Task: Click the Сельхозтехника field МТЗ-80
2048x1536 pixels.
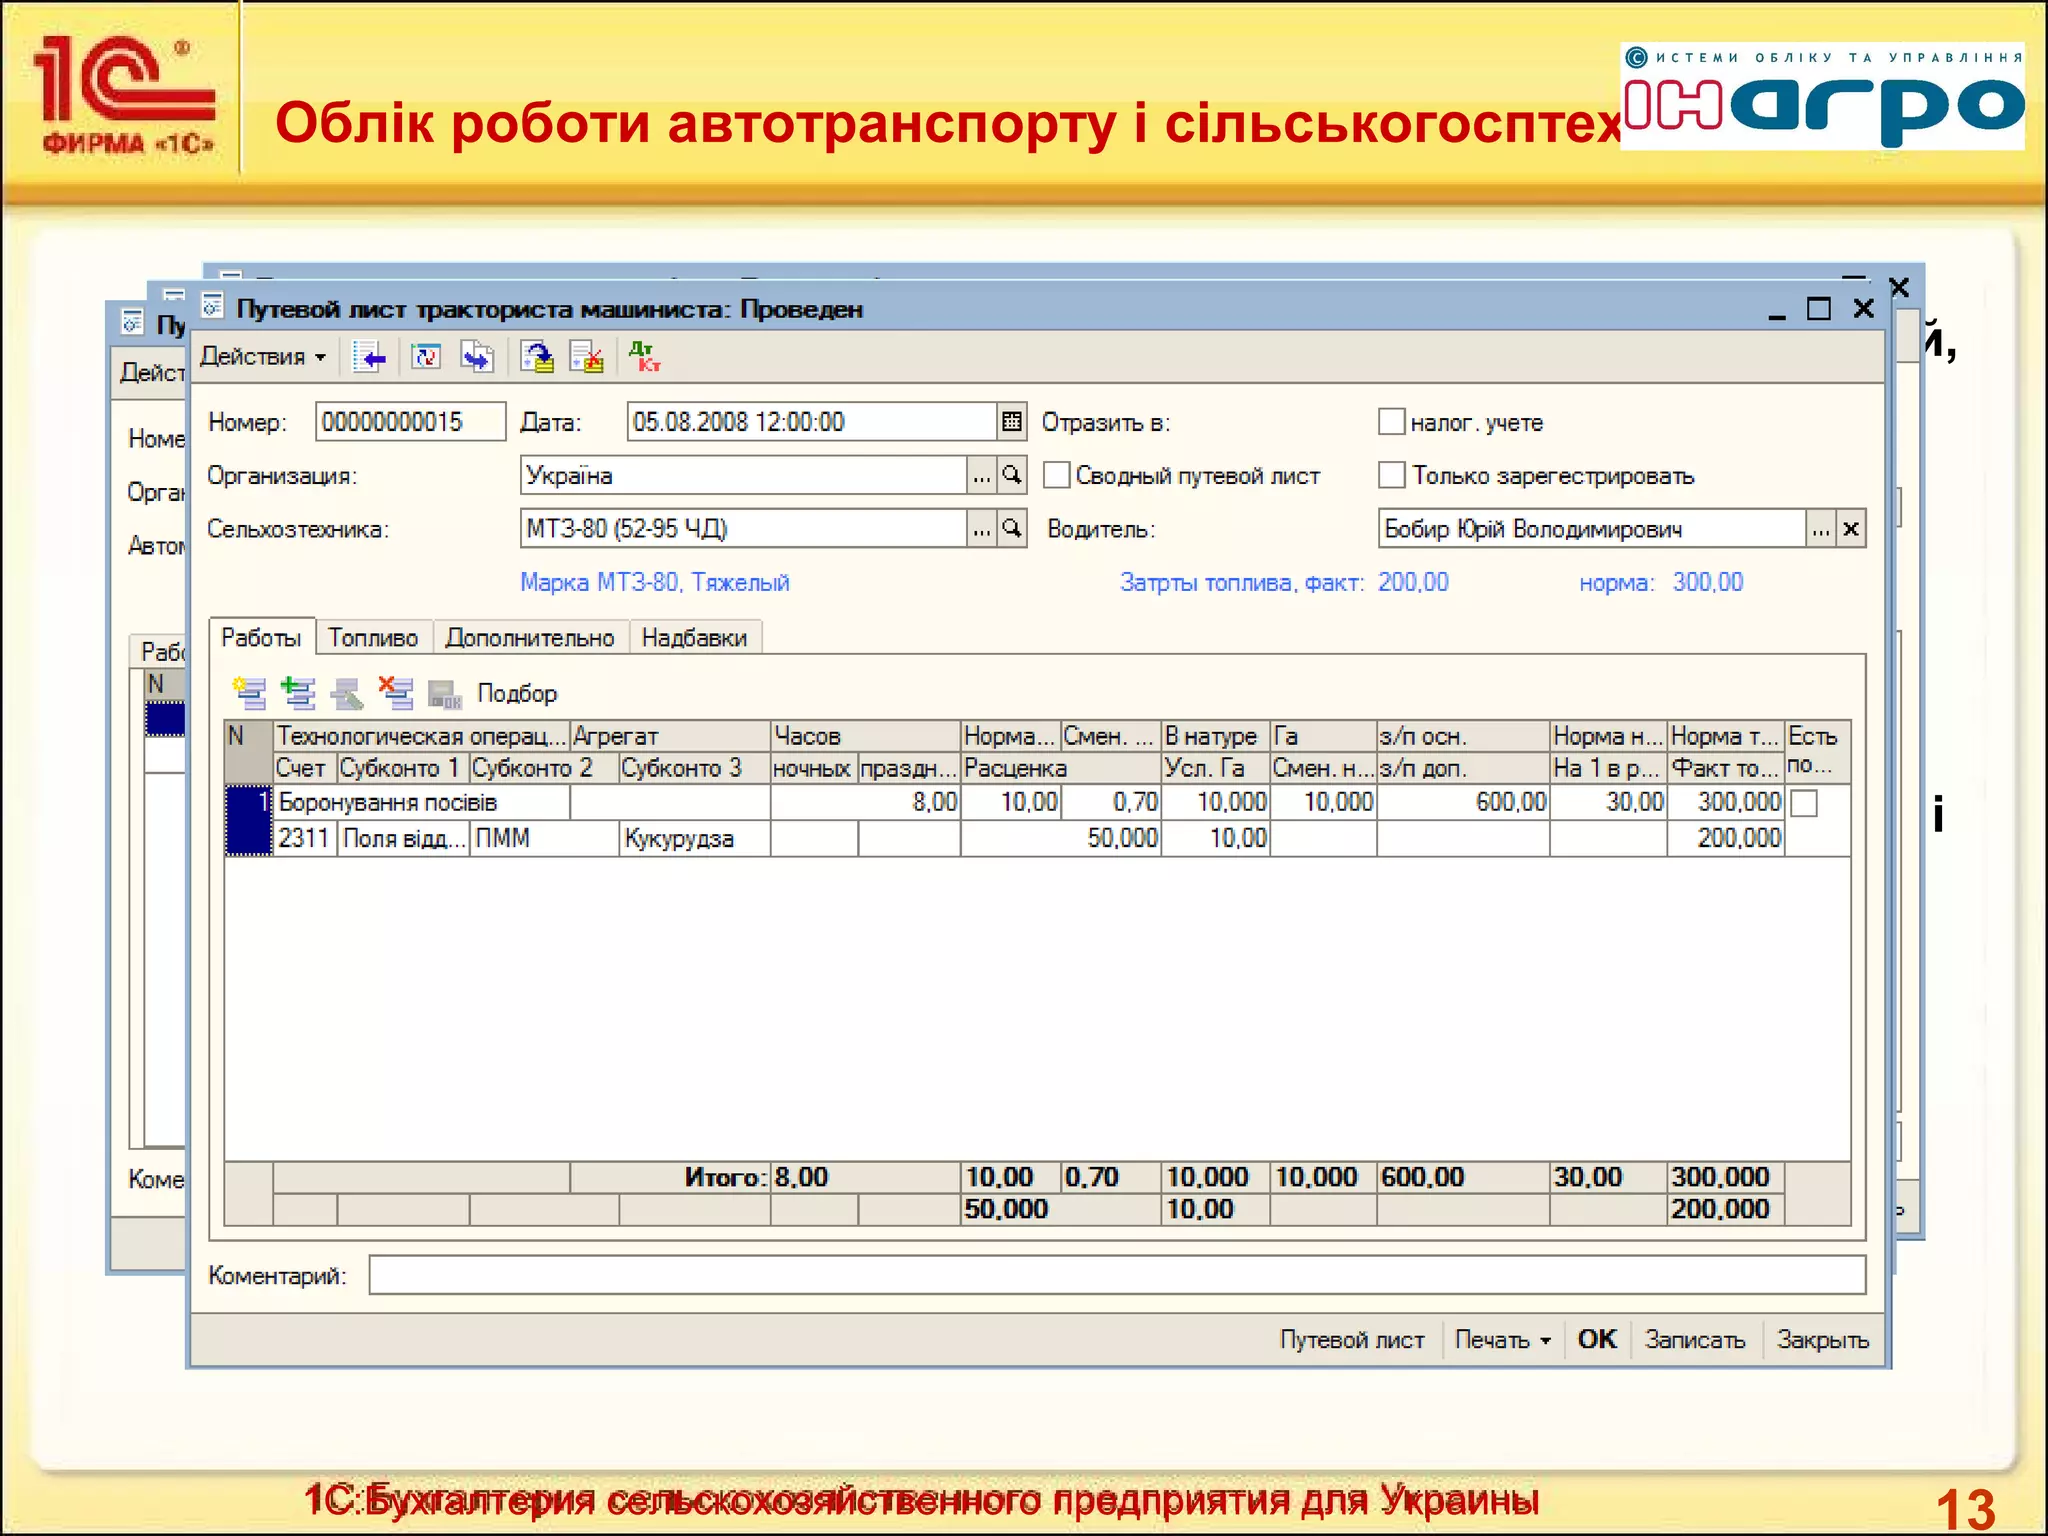Action: pos(743,529)
